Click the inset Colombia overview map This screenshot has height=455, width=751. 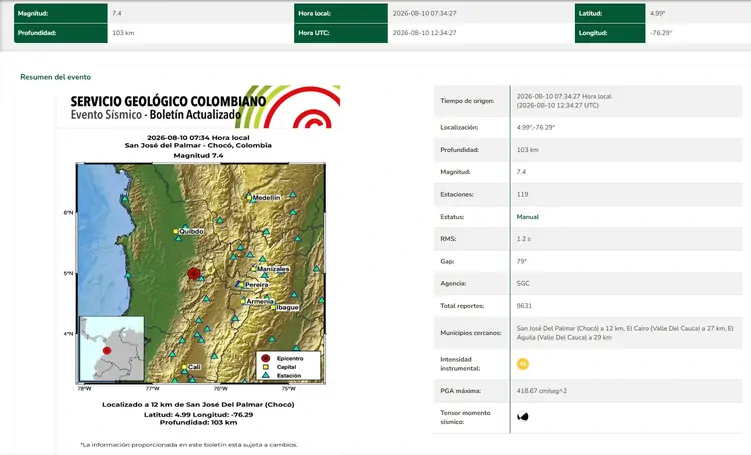pyautogui.click(x=112, y=349)
